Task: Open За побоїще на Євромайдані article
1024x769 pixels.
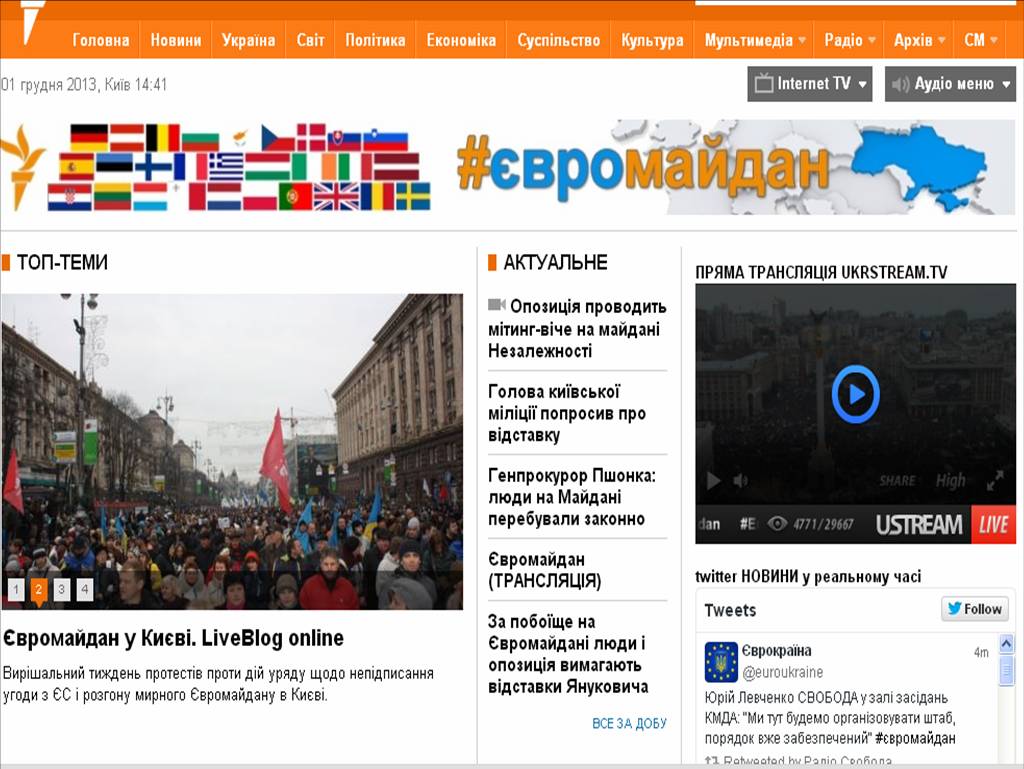Action: point(568,653)
